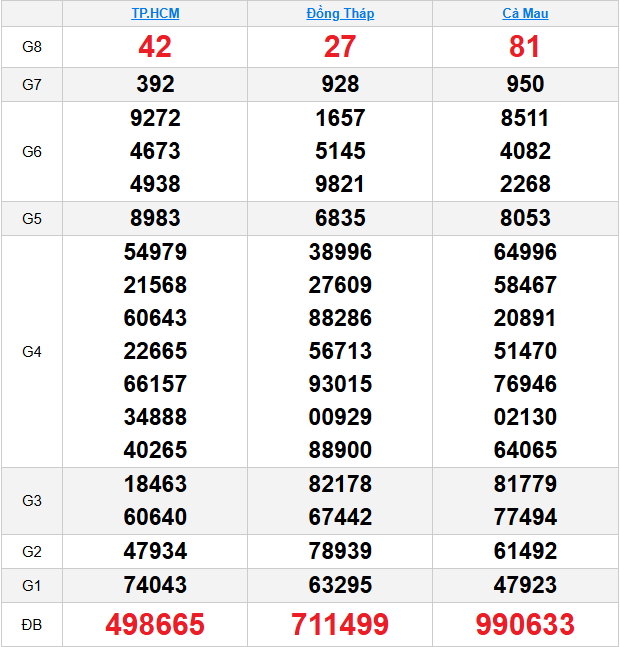Image resolution: width=620 pixels, height=647 pixels.
Task: Click the G8 row label
Action: click(32, 47)
